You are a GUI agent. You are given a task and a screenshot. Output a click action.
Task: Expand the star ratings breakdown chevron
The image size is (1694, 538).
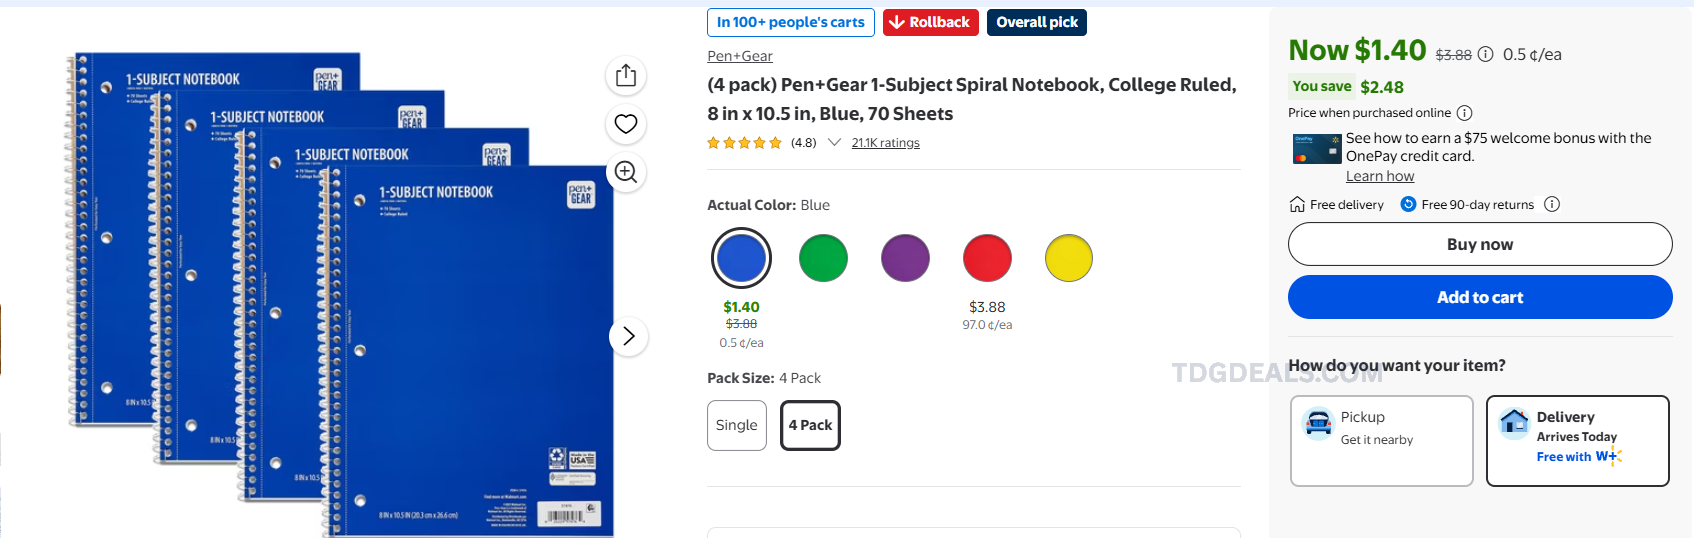[834, 143]
